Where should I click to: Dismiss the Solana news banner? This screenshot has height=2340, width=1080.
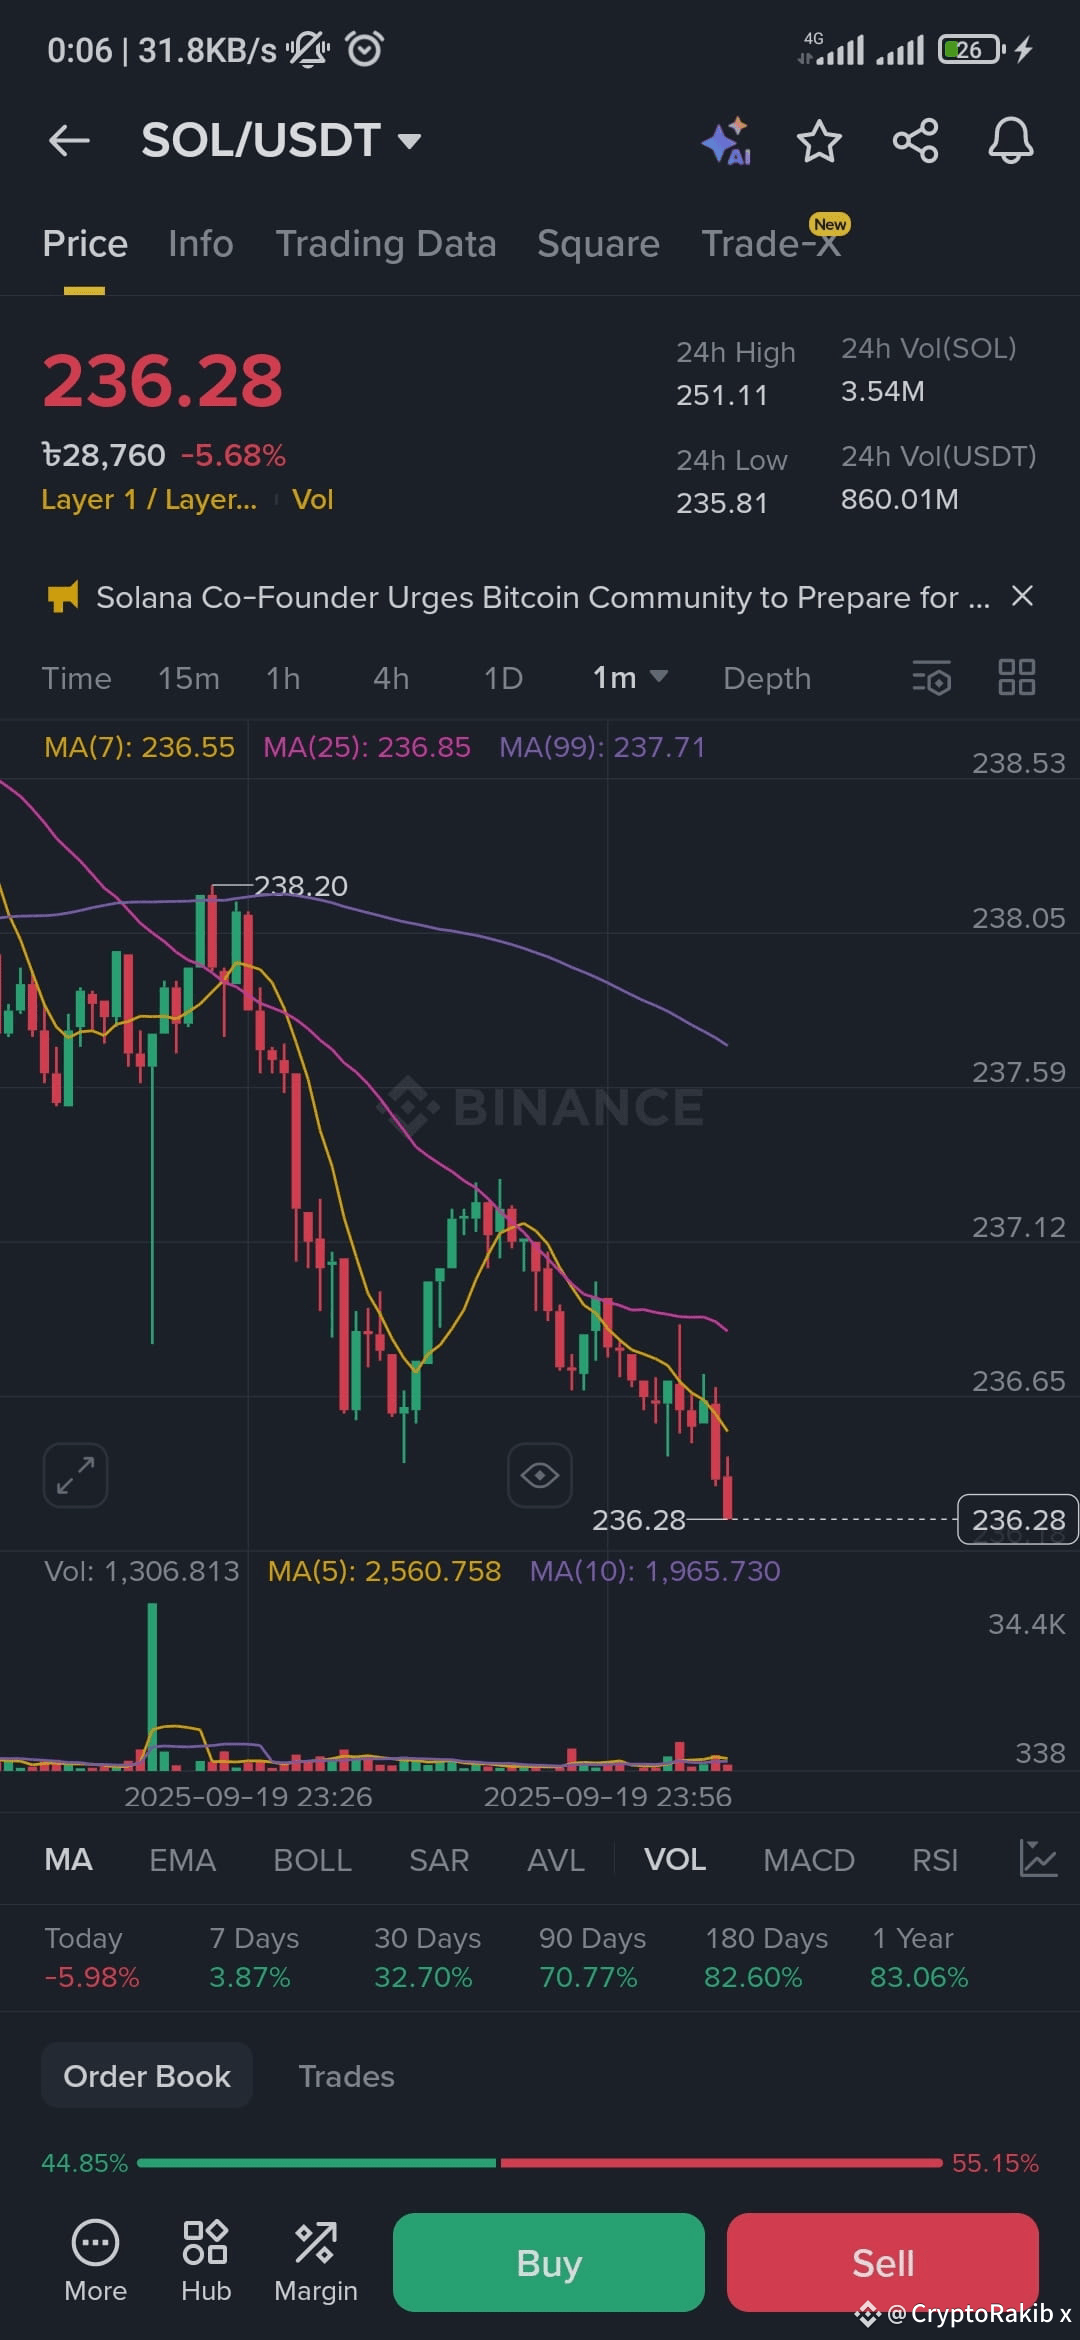click(1022, 596)
